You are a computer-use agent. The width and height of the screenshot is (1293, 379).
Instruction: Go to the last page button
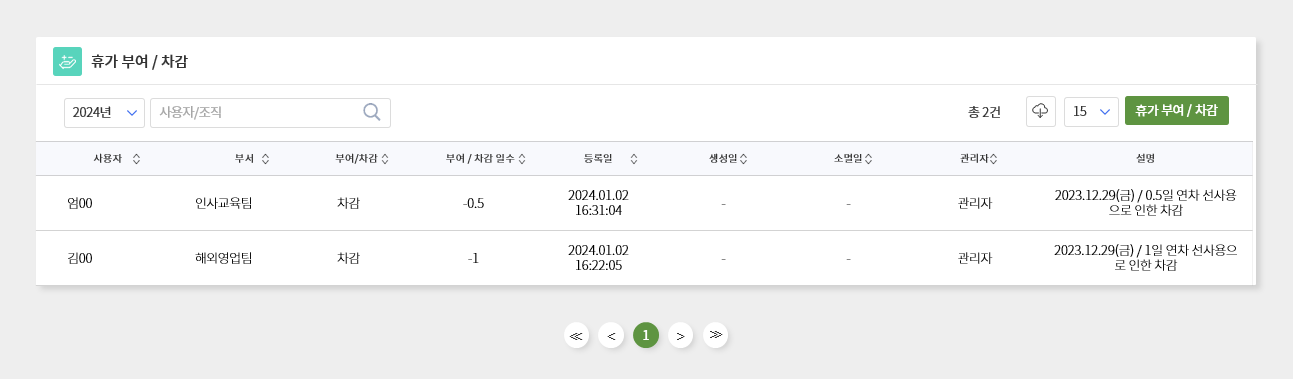pyautogui.click(x=715, y=335)
